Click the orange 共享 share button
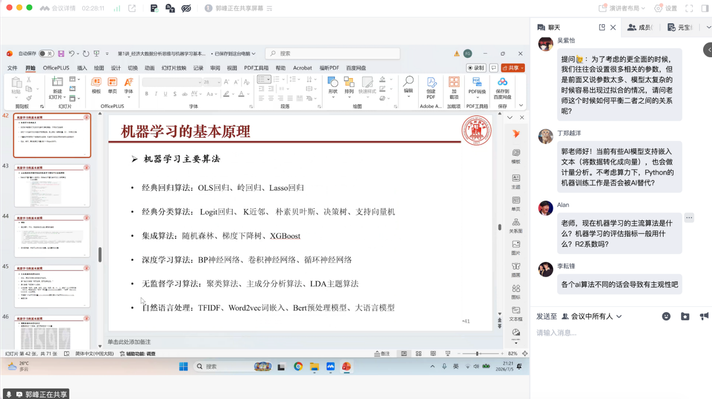The height and width of the screenshot is (399, 712). [x=513, y=68]
